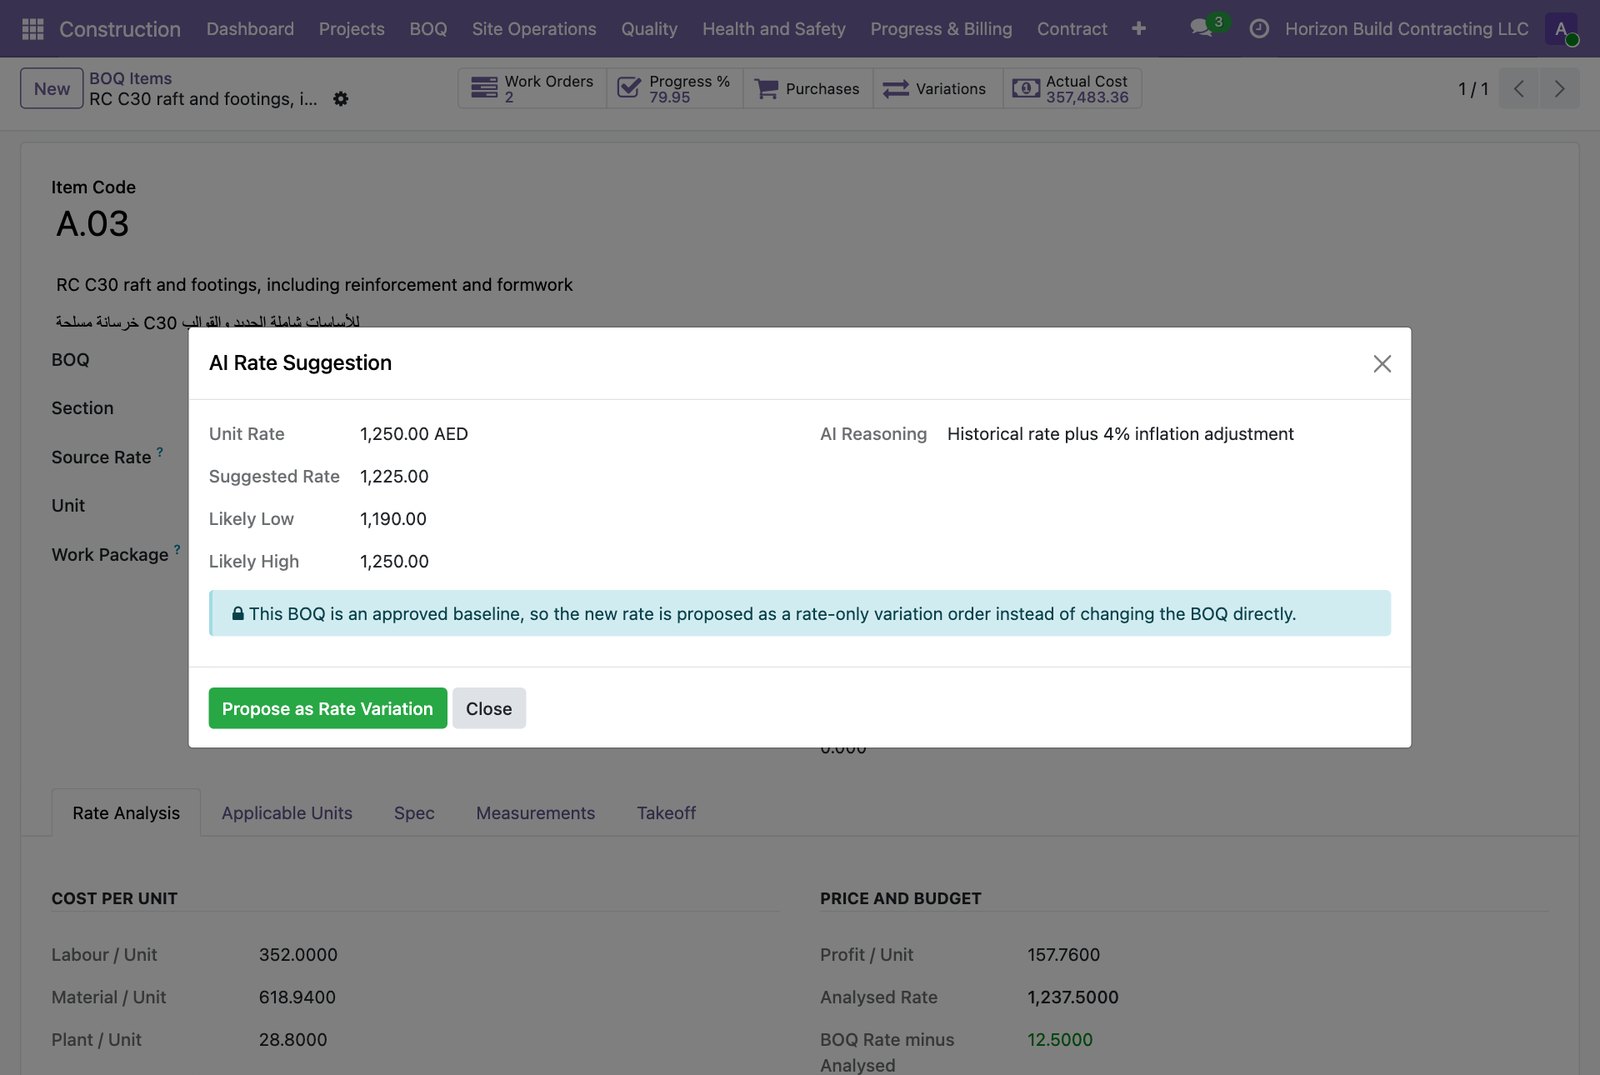Click the AI Reasoning text about inflation adjustment
1600x1075 pixels.
pyautogui.click(x=1120, y=434)
